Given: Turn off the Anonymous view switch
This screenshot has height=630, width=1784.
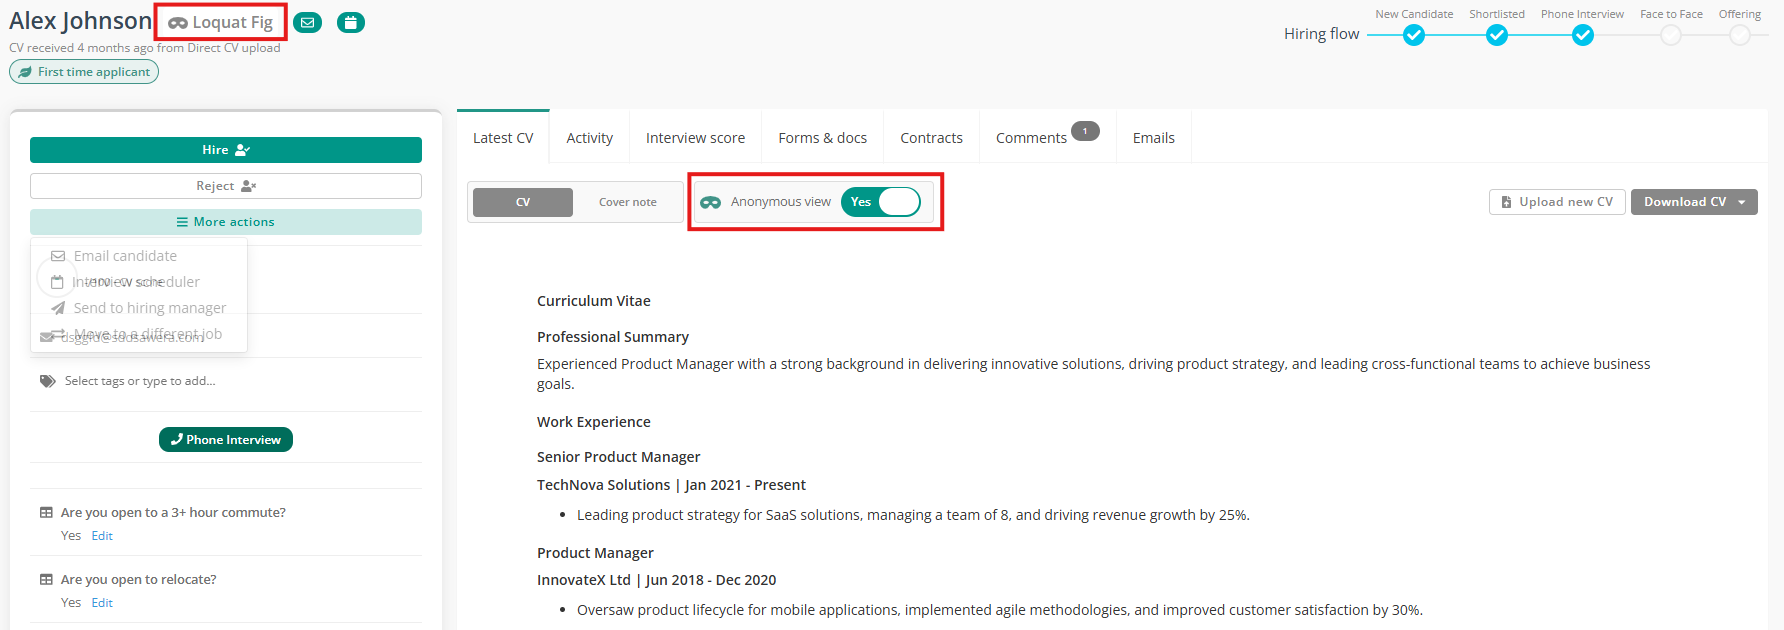Looking at the screenshot, I should pyautogui.click(x=880, y=202).
